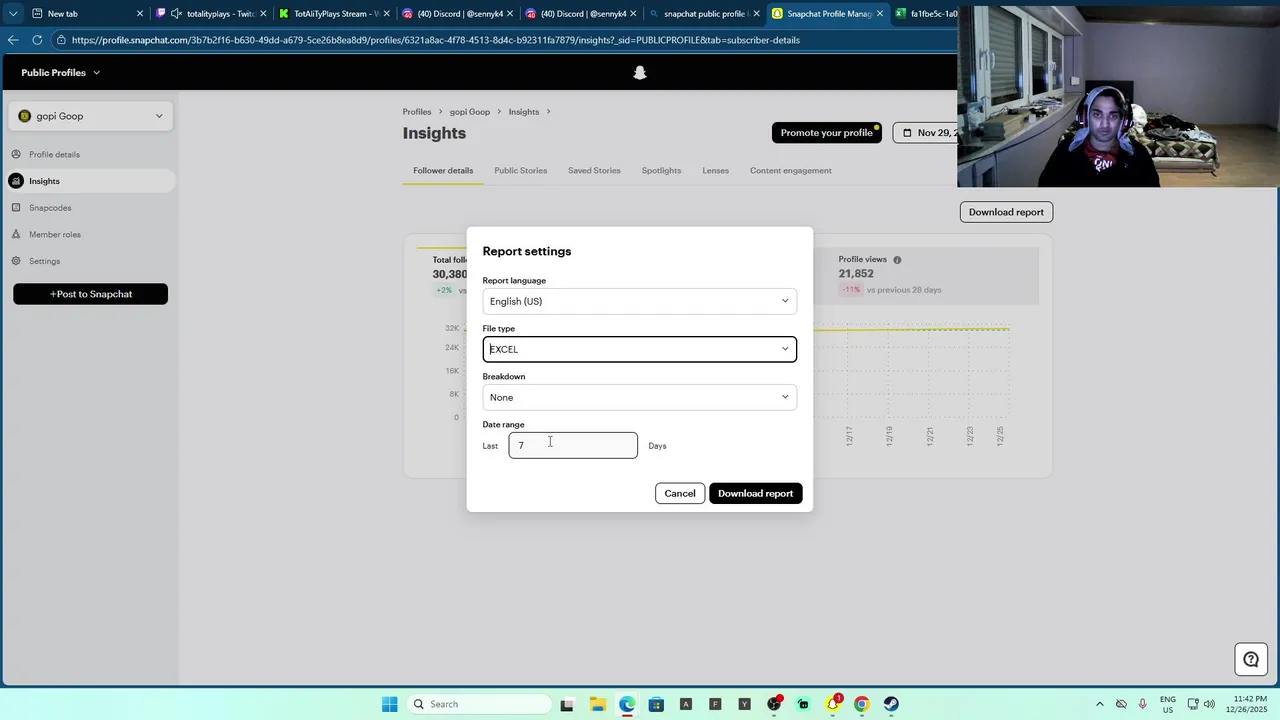
Task: Open Snapchat app in taskbar
Action: [832, 704]
